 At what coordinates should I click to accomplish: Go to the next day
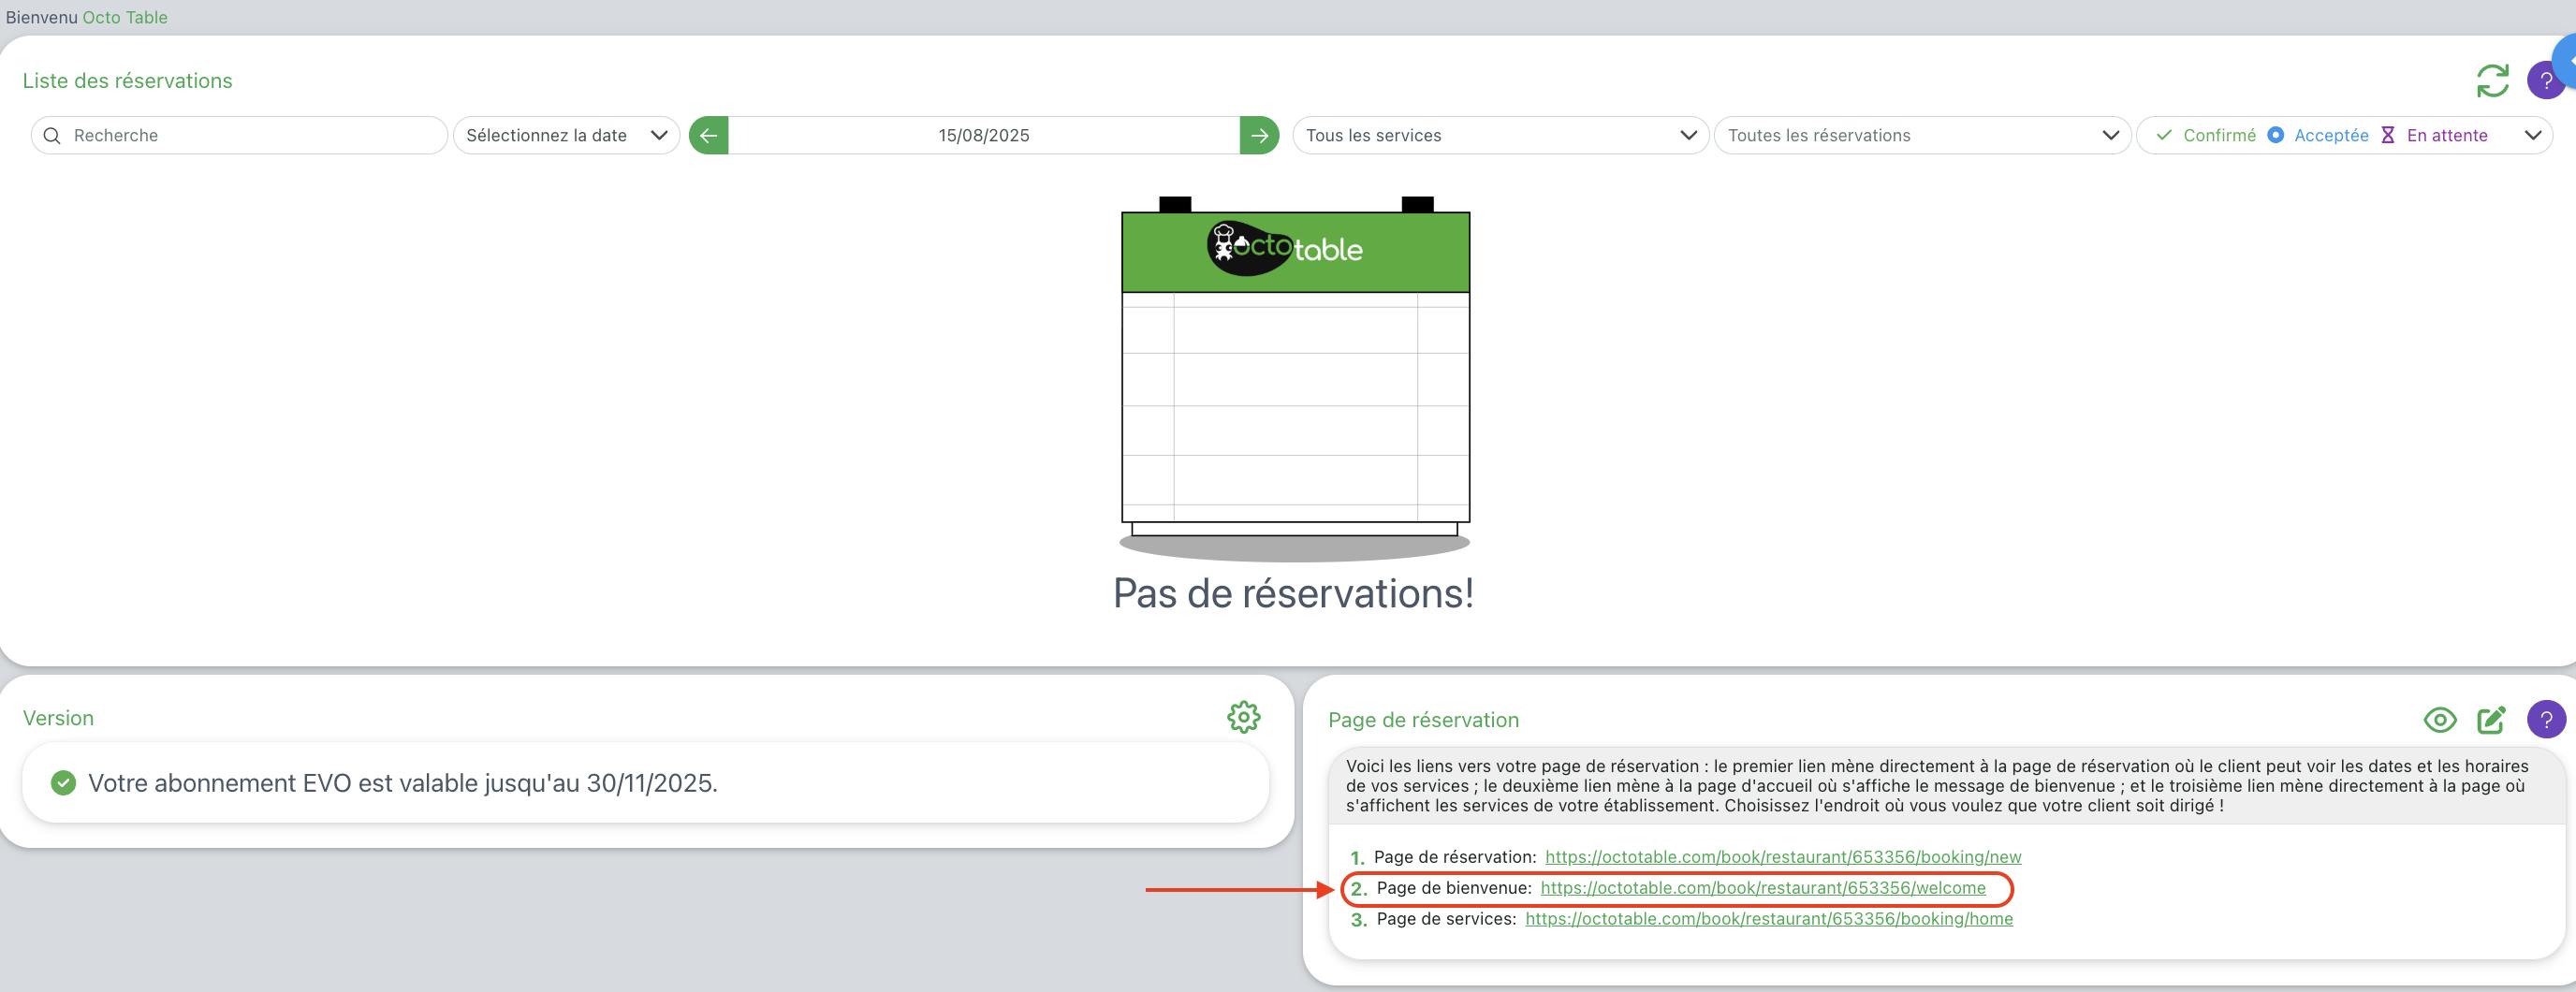[1259, 135]
